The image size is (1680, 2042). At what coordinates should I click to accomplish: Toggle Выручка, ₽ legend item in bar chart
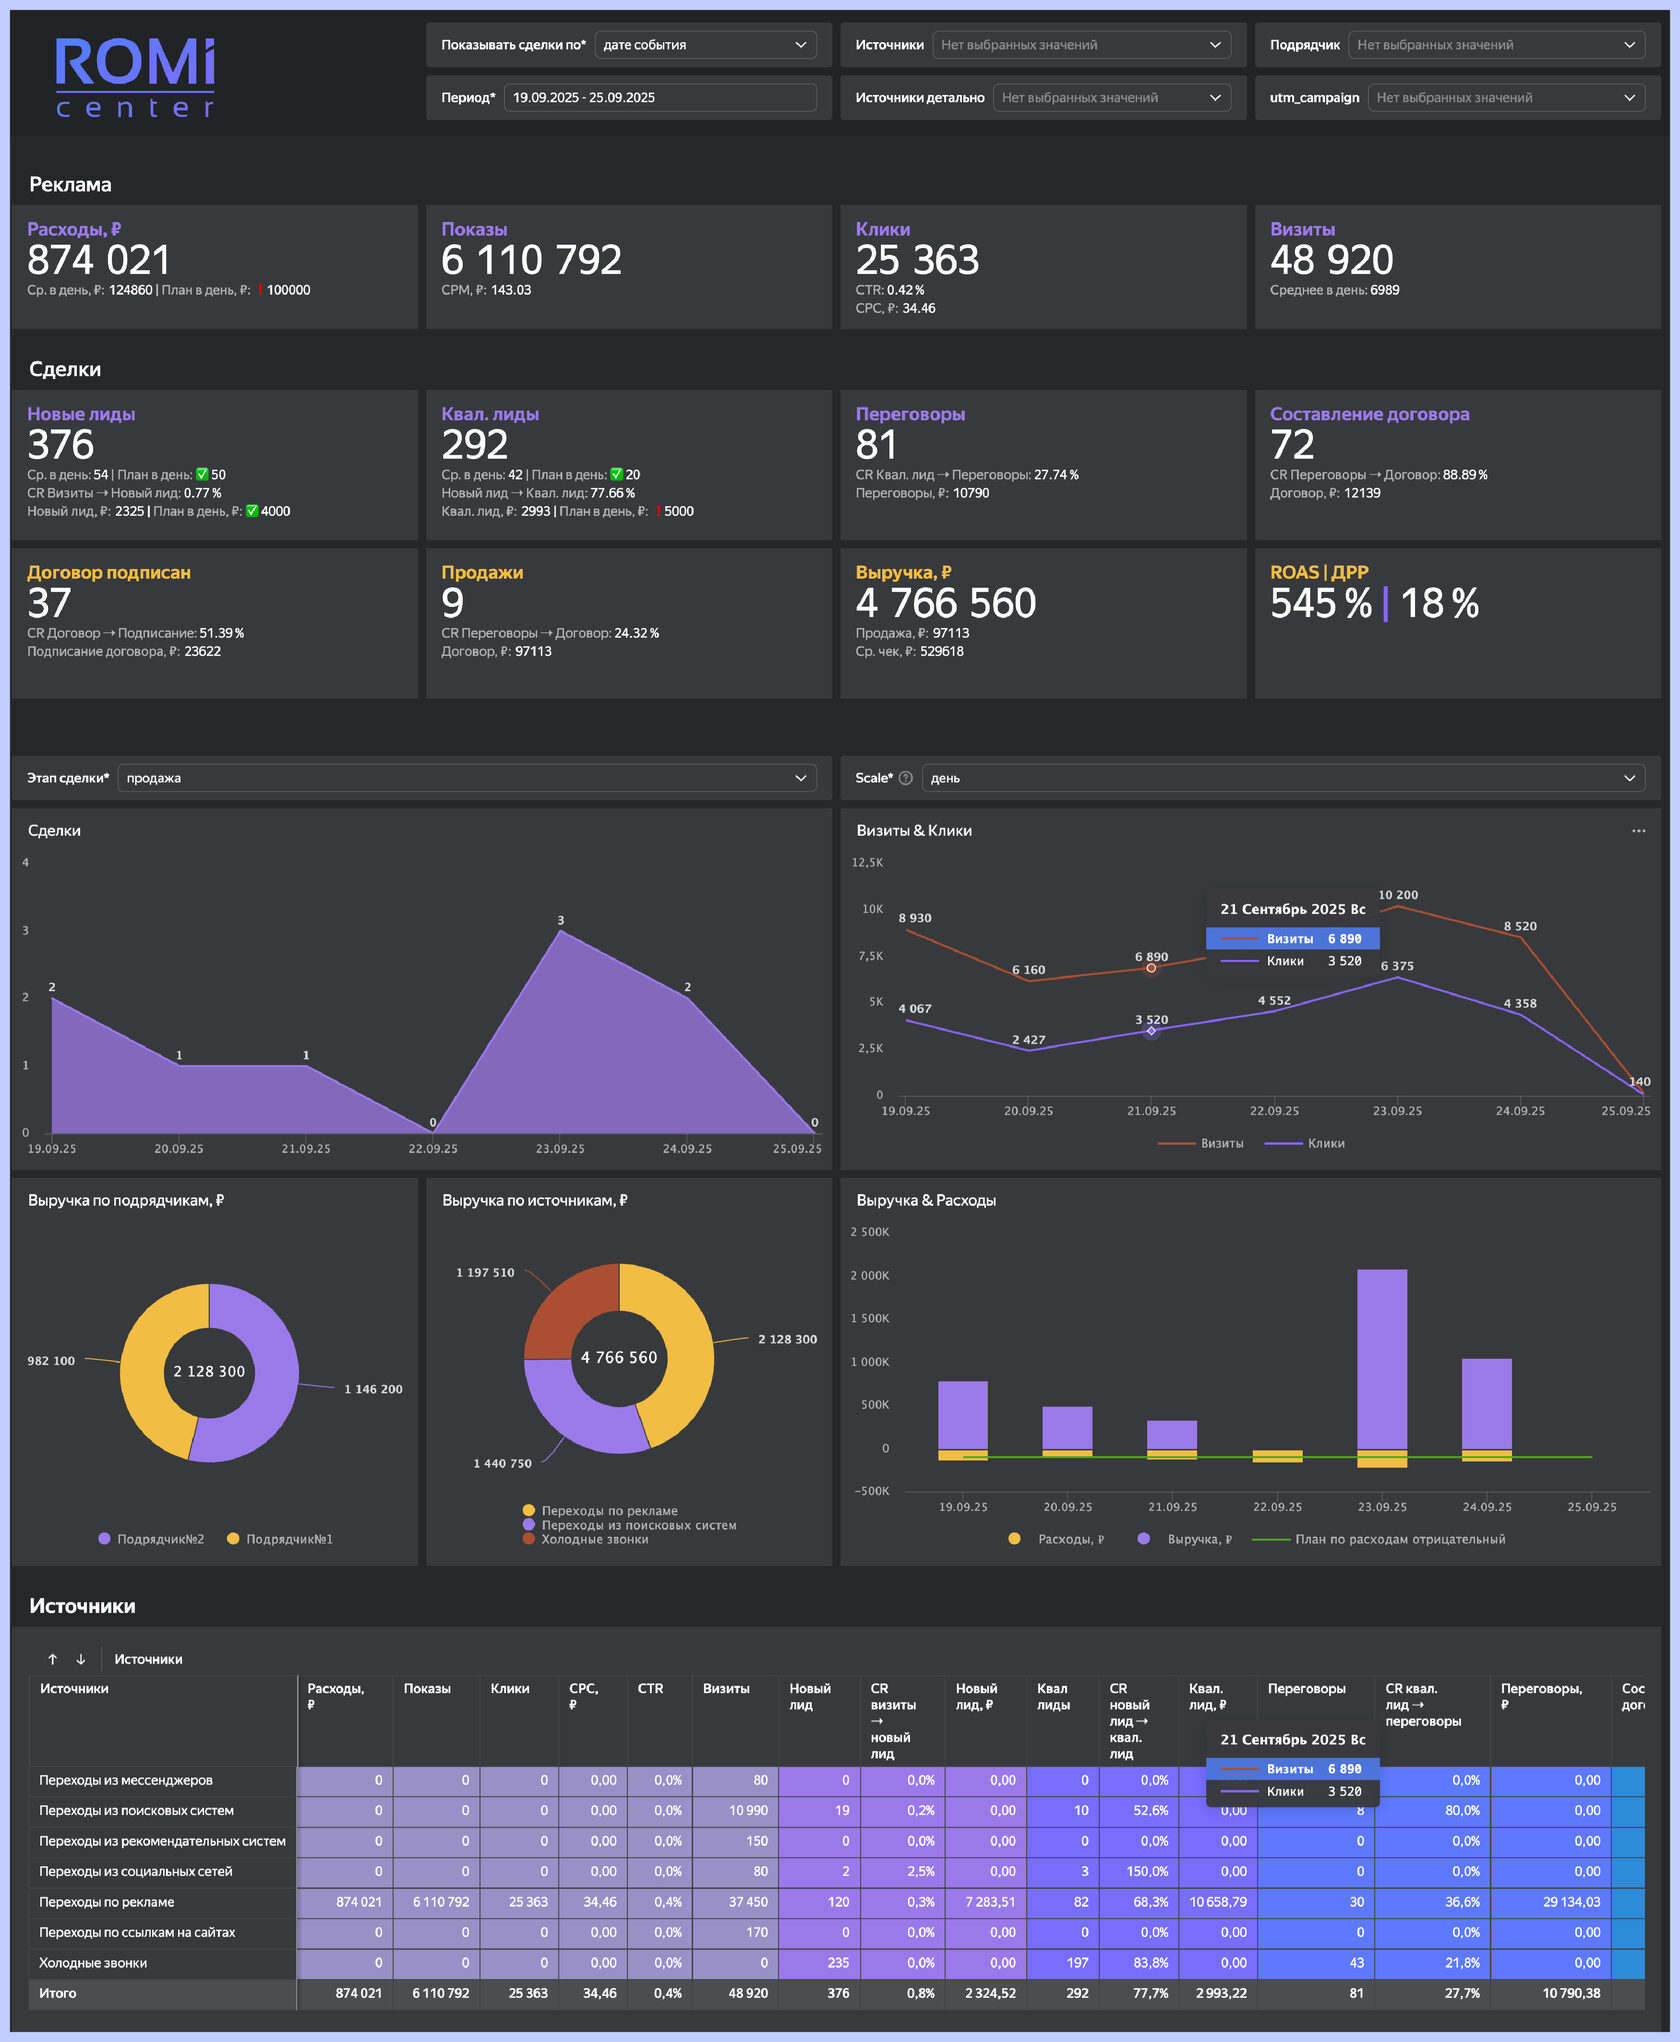1185,1539
